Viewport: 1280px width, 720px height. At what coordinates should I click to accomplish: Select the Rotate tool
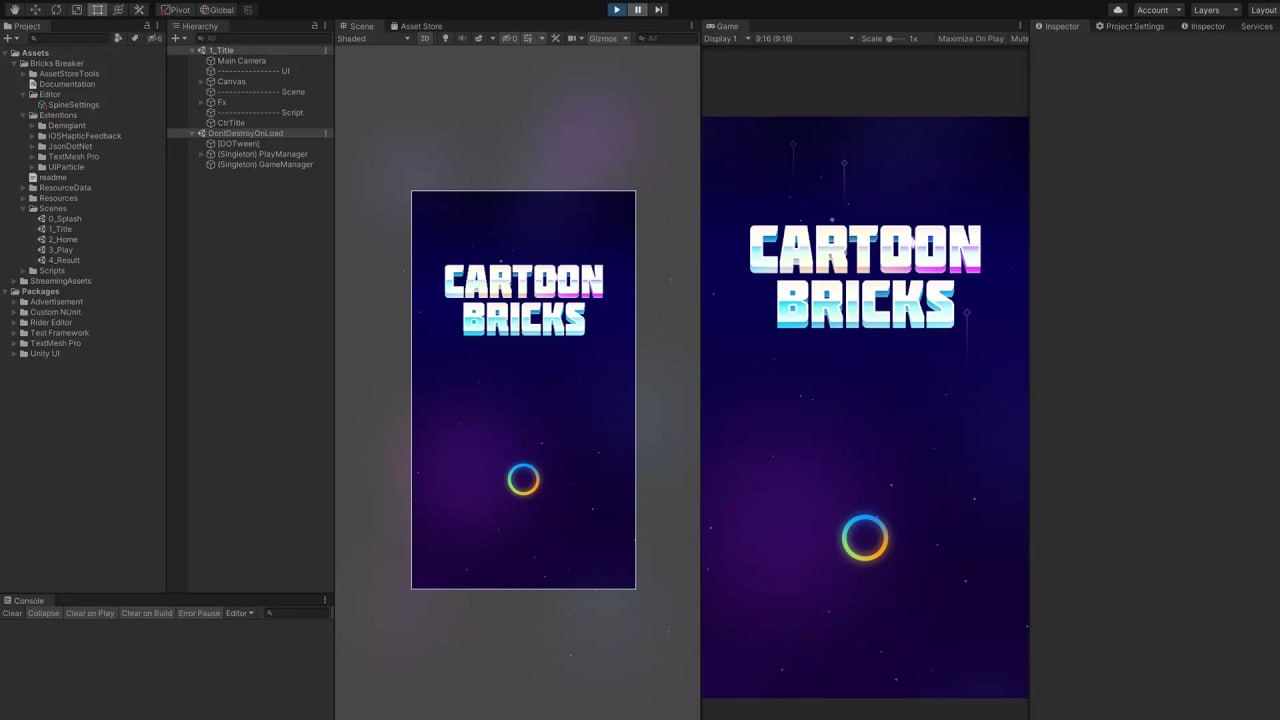click(56, 9)
